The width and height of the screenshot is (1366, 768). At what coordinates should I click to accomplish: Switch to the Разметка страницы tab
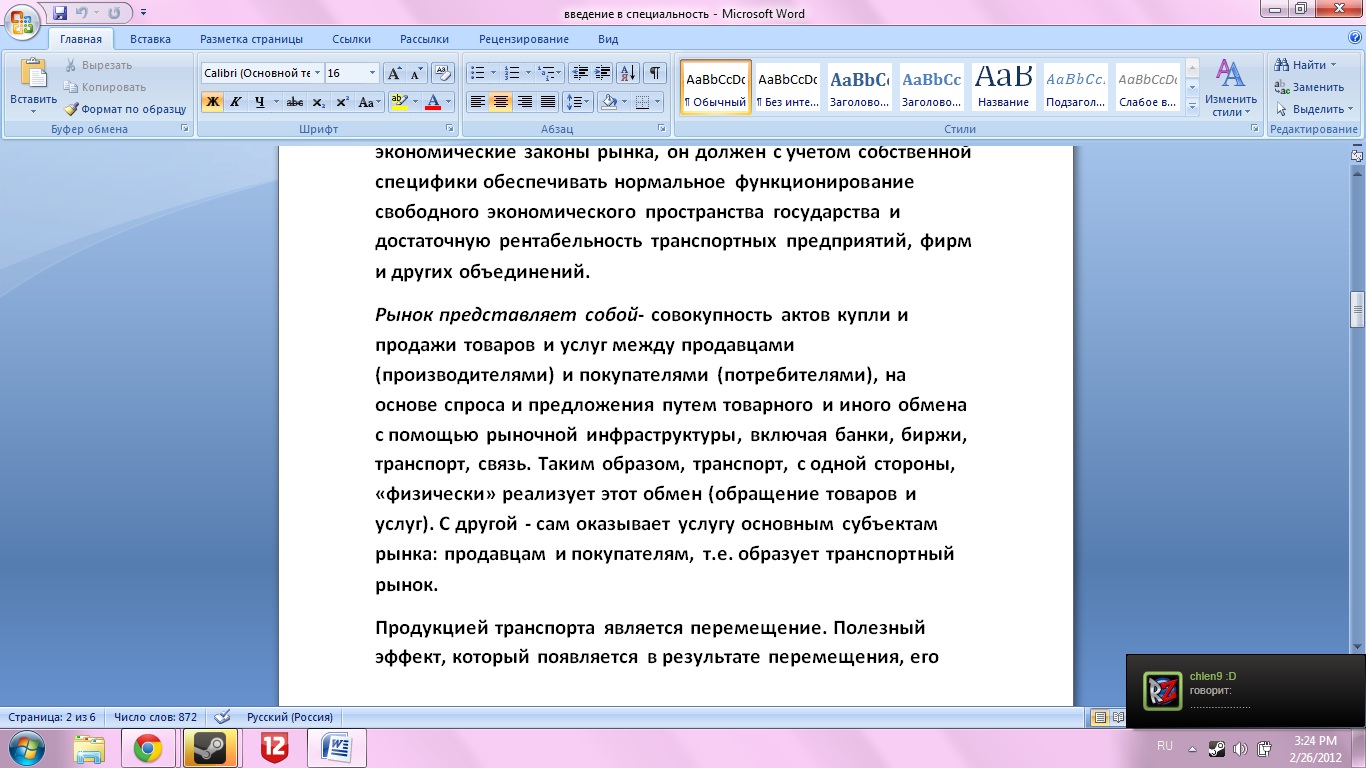click(x=251, y=39)
